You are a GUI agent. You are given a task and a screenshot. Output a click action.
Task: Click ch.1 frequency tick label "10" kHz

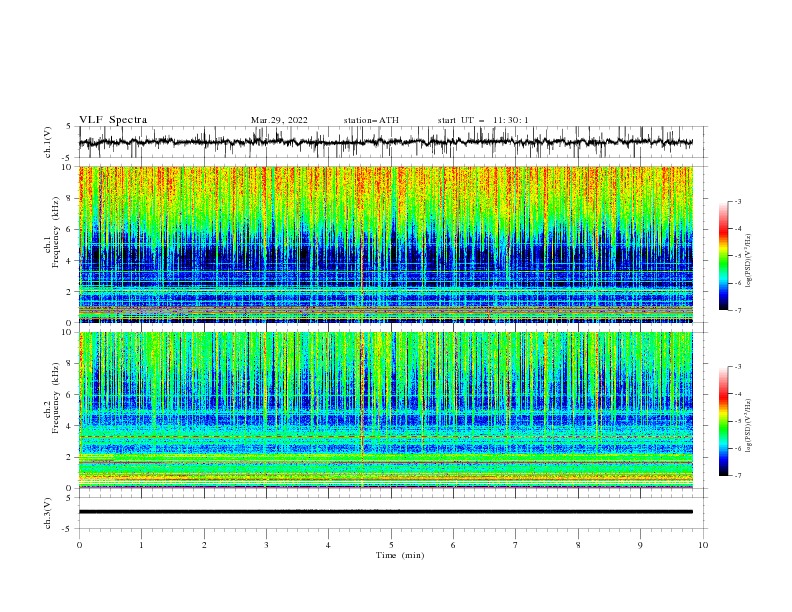coord(68,167)
